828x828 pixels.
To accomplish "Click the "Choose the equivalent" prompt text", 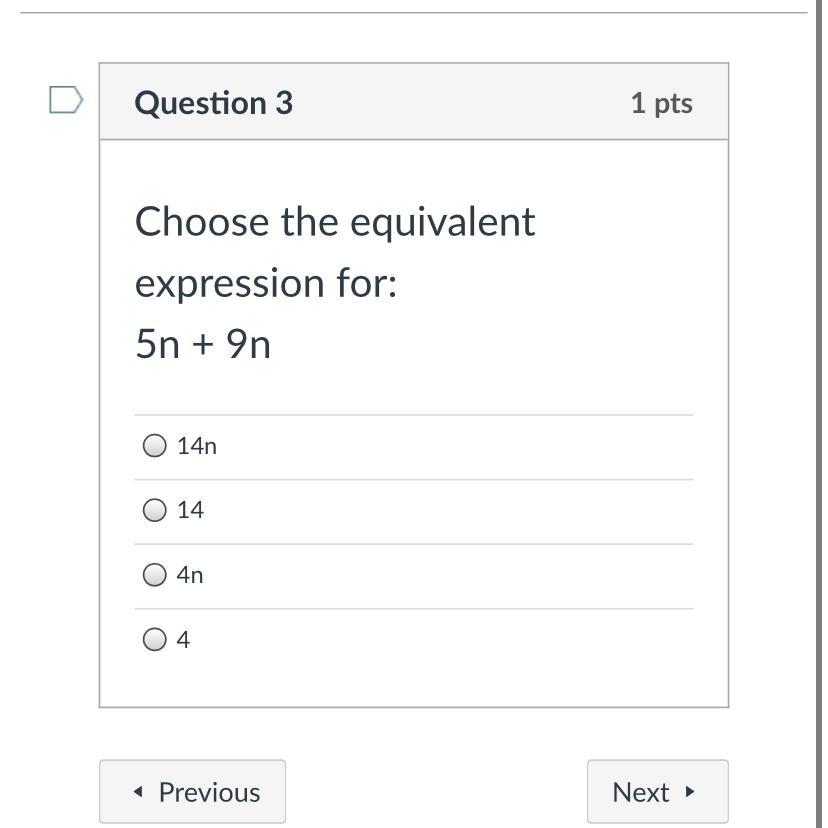I will [335, 222].
